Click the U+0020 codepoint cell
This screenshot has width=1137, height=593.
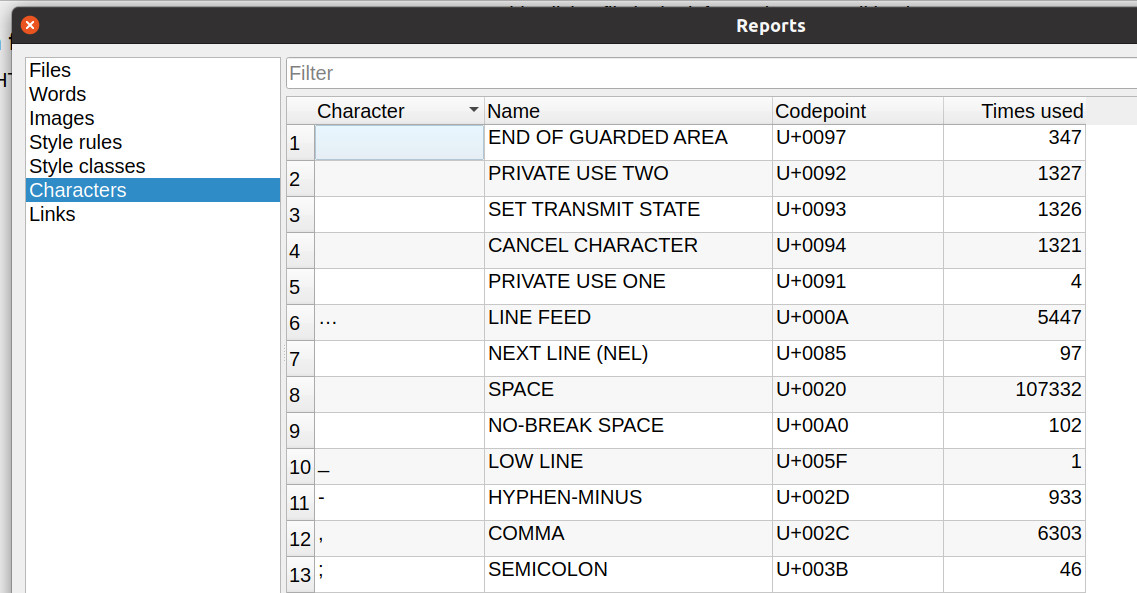pyautogui.click(x=811, y=390)
